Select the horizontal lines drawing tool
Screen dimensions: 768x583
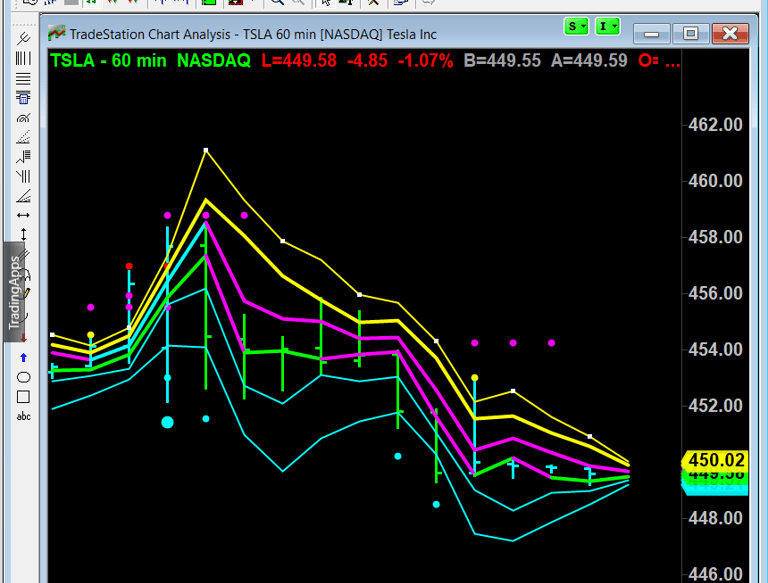point(23,78)
